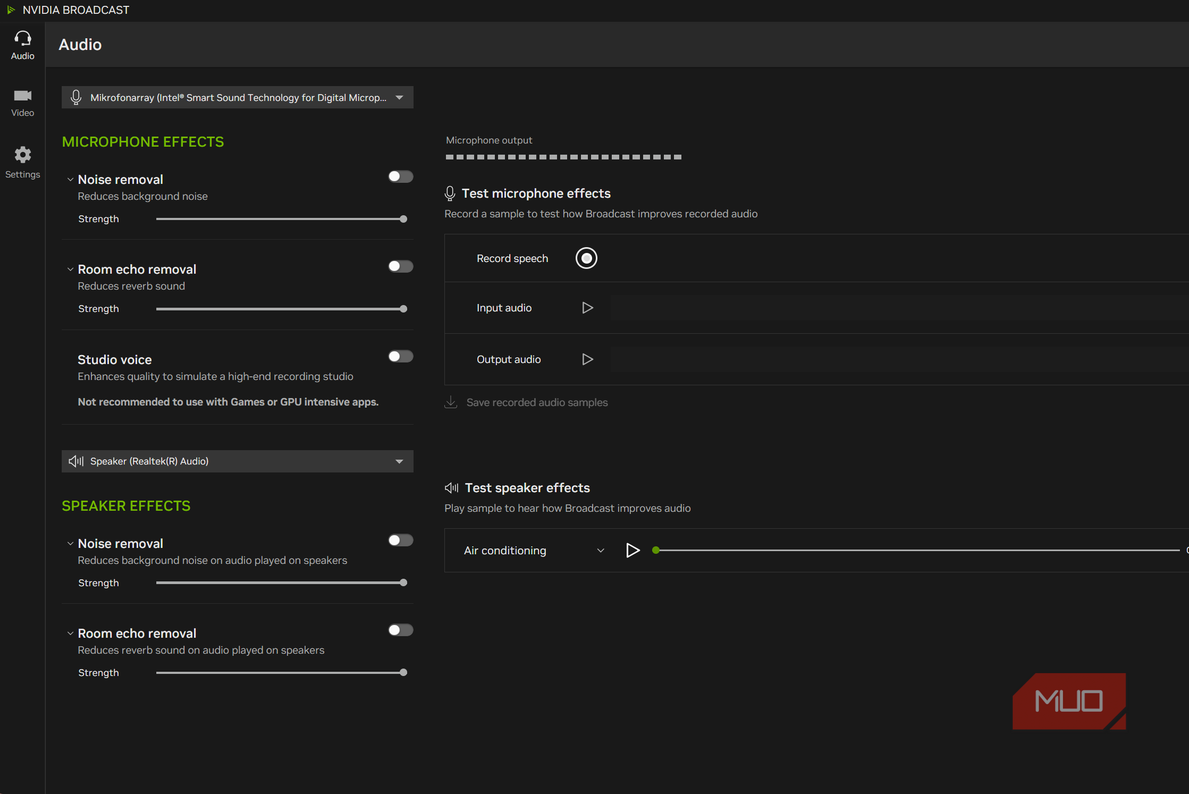The width and height of the screenshot is (1189, 794).
Task: Click Save recorded audio samples link
Action: [x=537, y=403]
